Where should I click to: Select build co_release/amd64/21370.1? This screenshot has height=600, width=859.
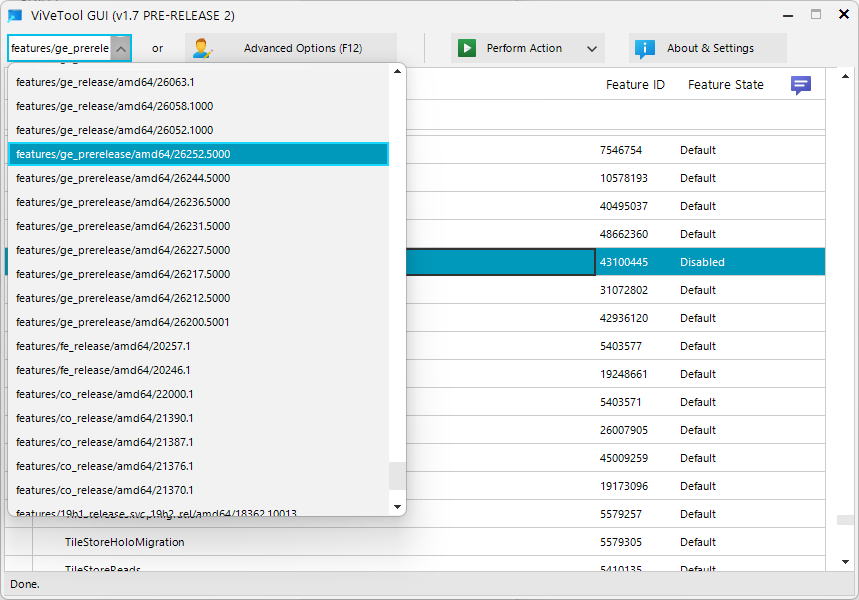click(198, 490)
